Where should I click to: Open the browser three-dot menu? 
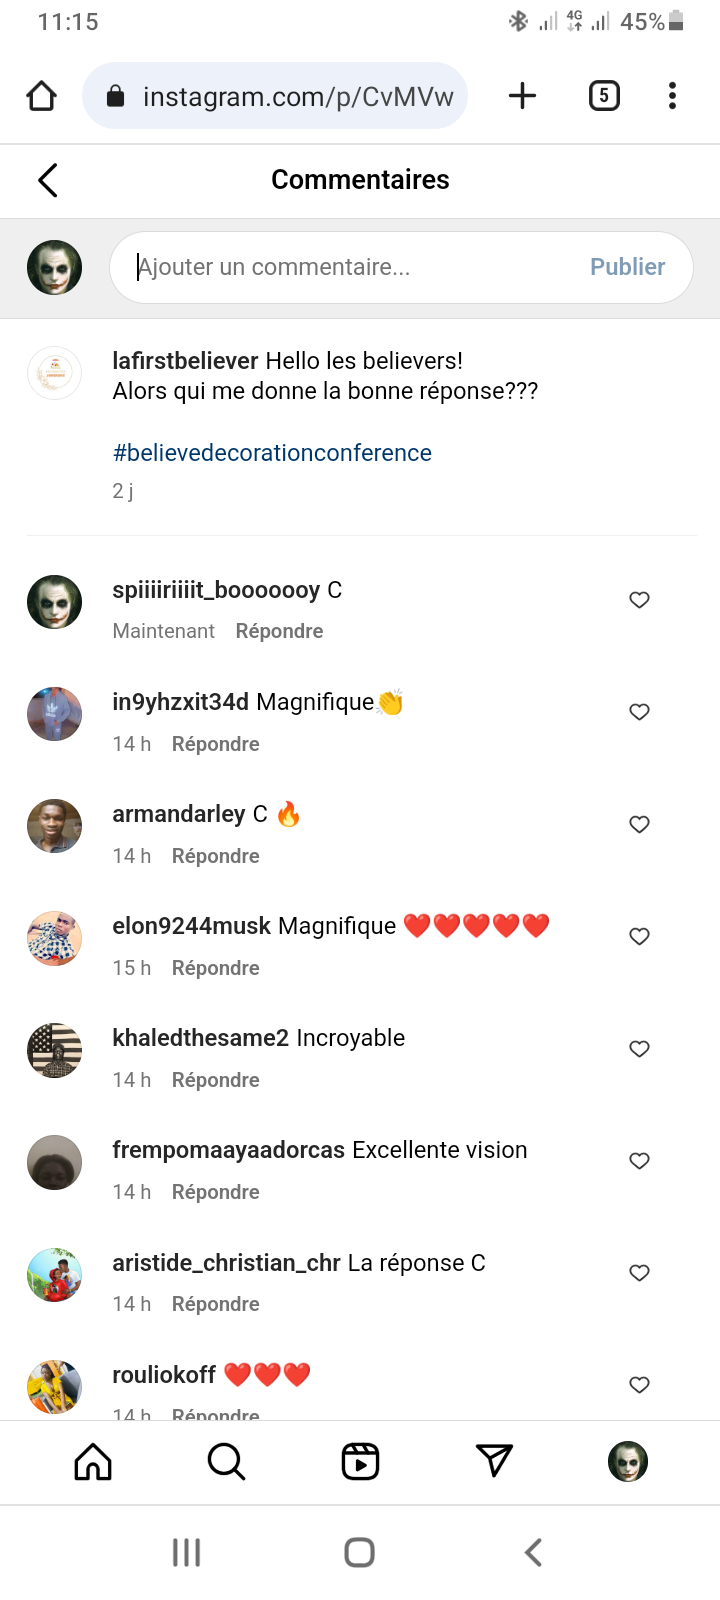coord(672,96)
